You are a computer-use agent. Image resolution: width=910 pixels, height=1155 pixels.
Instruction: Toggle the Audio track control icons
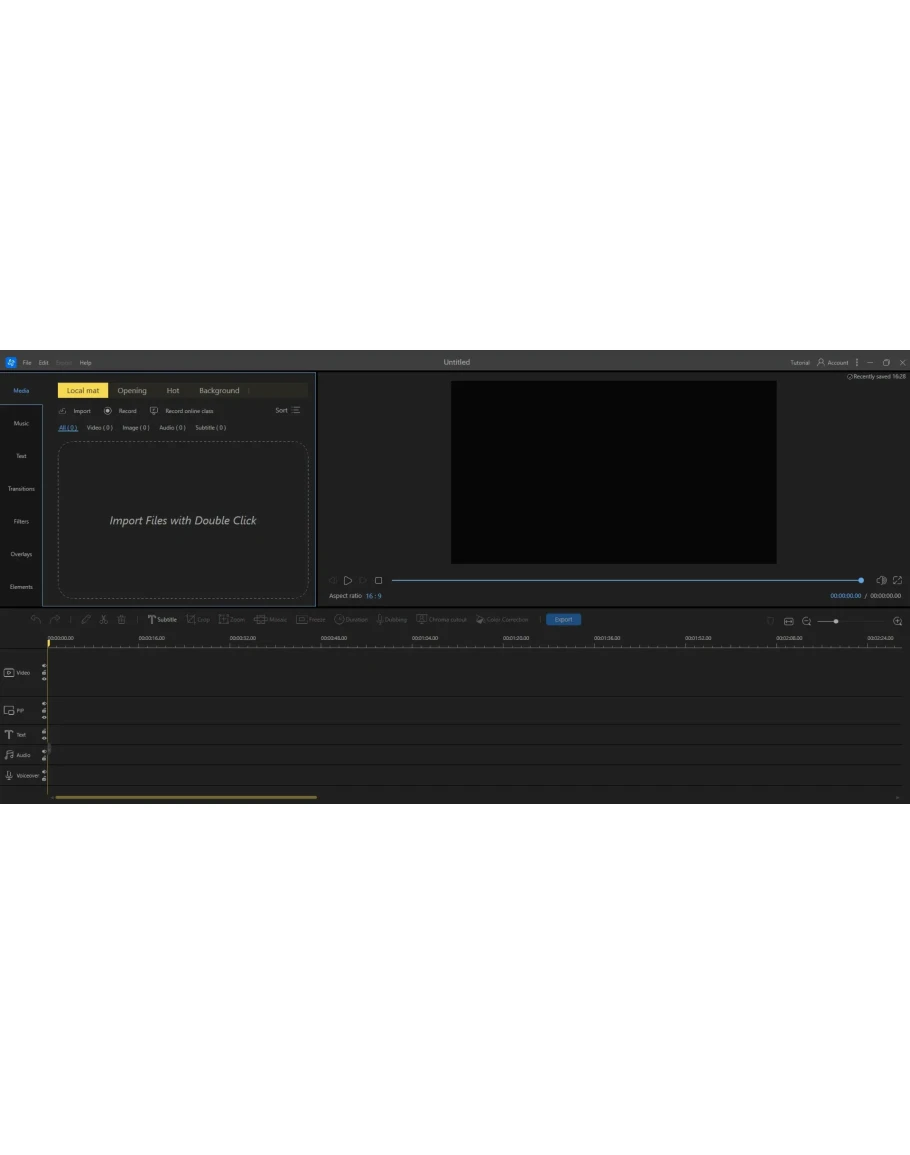click(44, 755)
